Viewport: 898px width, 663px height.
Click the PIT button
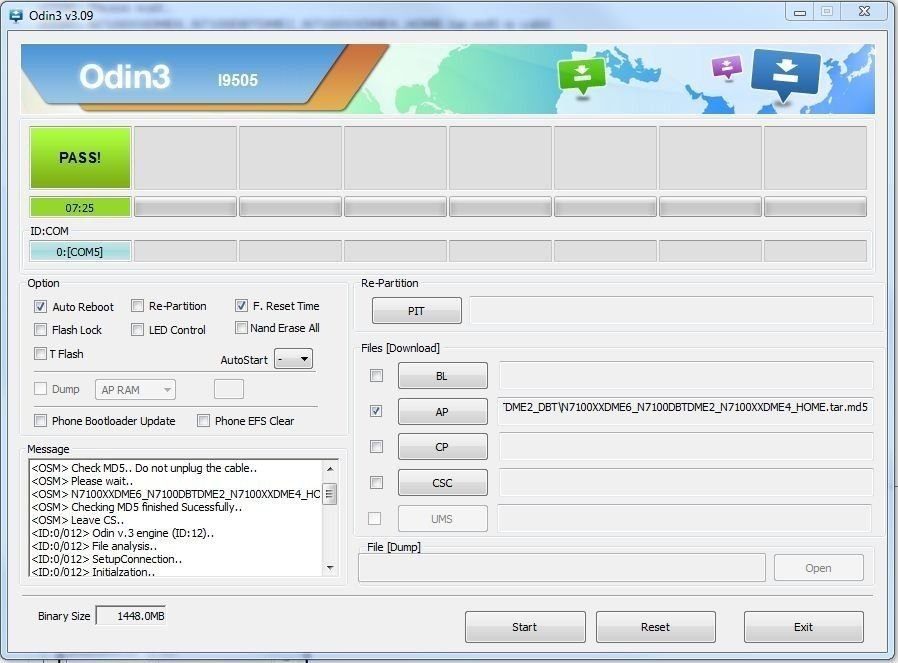click(x=416, y=311)
